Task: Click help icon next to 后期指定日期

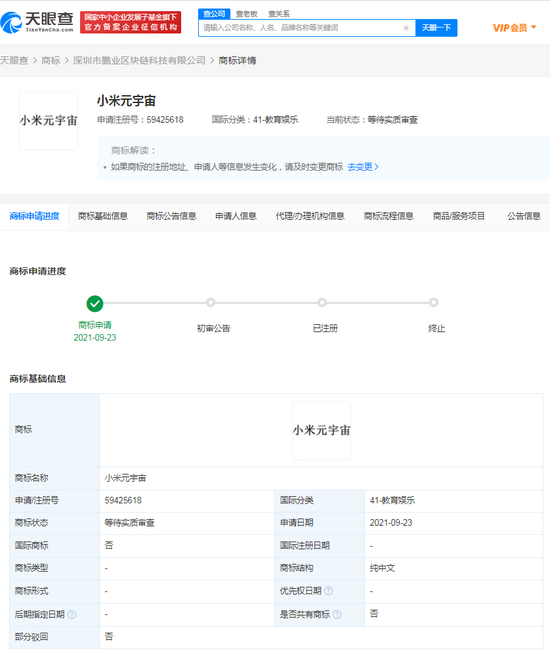Action: [x=72, y=614]
